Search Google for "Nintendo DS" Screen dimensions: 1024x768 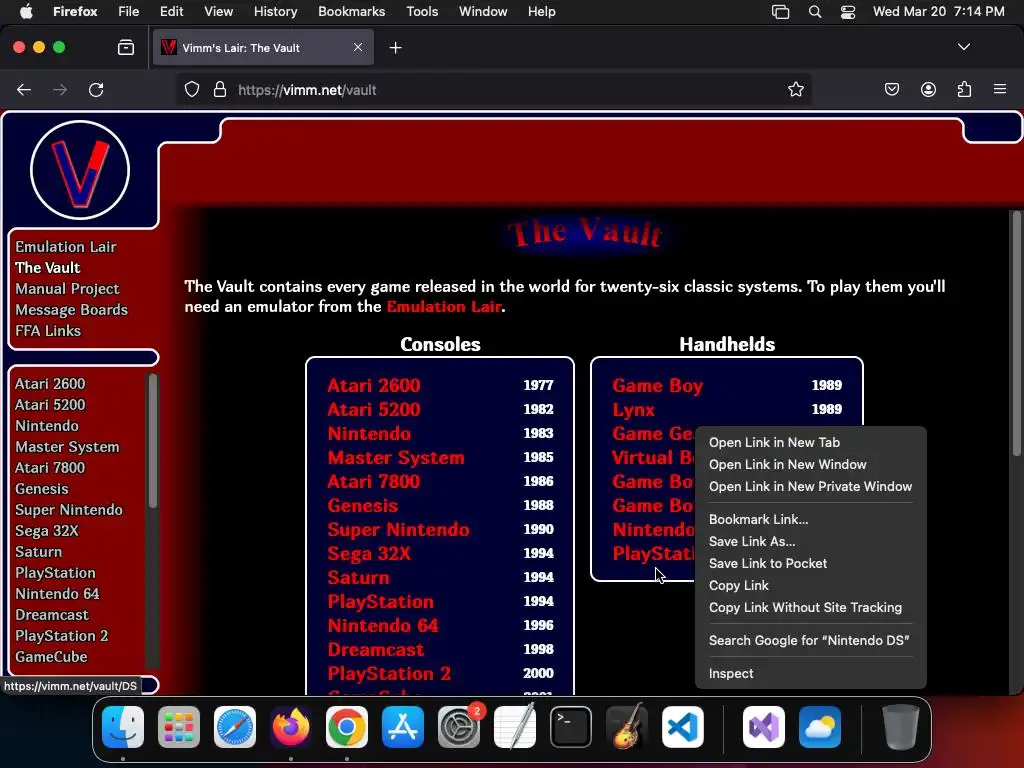pyautogui.click(x=808, y=641)
